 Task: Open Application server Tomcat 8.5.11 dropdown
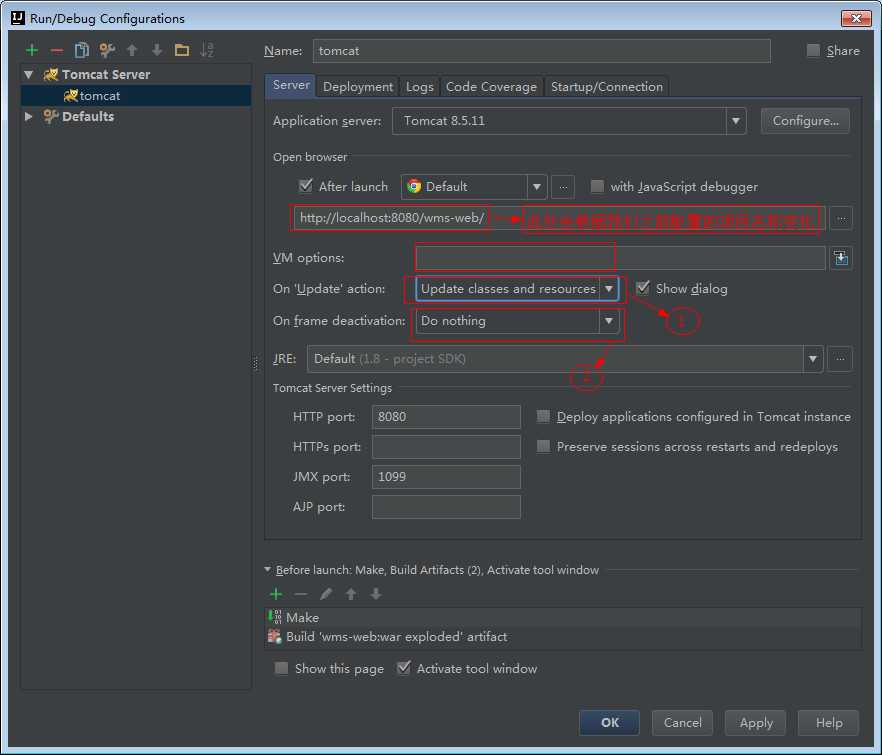(569, 121)
